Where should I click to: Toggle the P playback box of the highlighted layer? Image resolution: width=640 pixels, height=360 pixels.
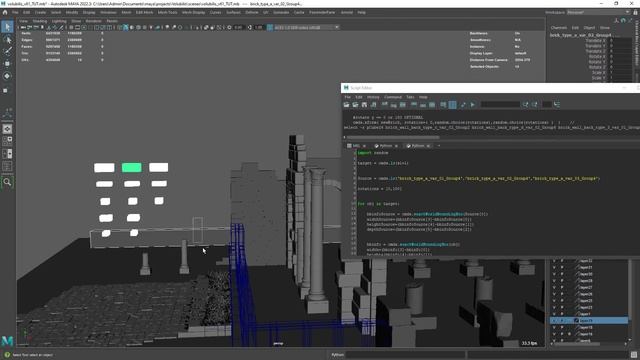[562, 321]
